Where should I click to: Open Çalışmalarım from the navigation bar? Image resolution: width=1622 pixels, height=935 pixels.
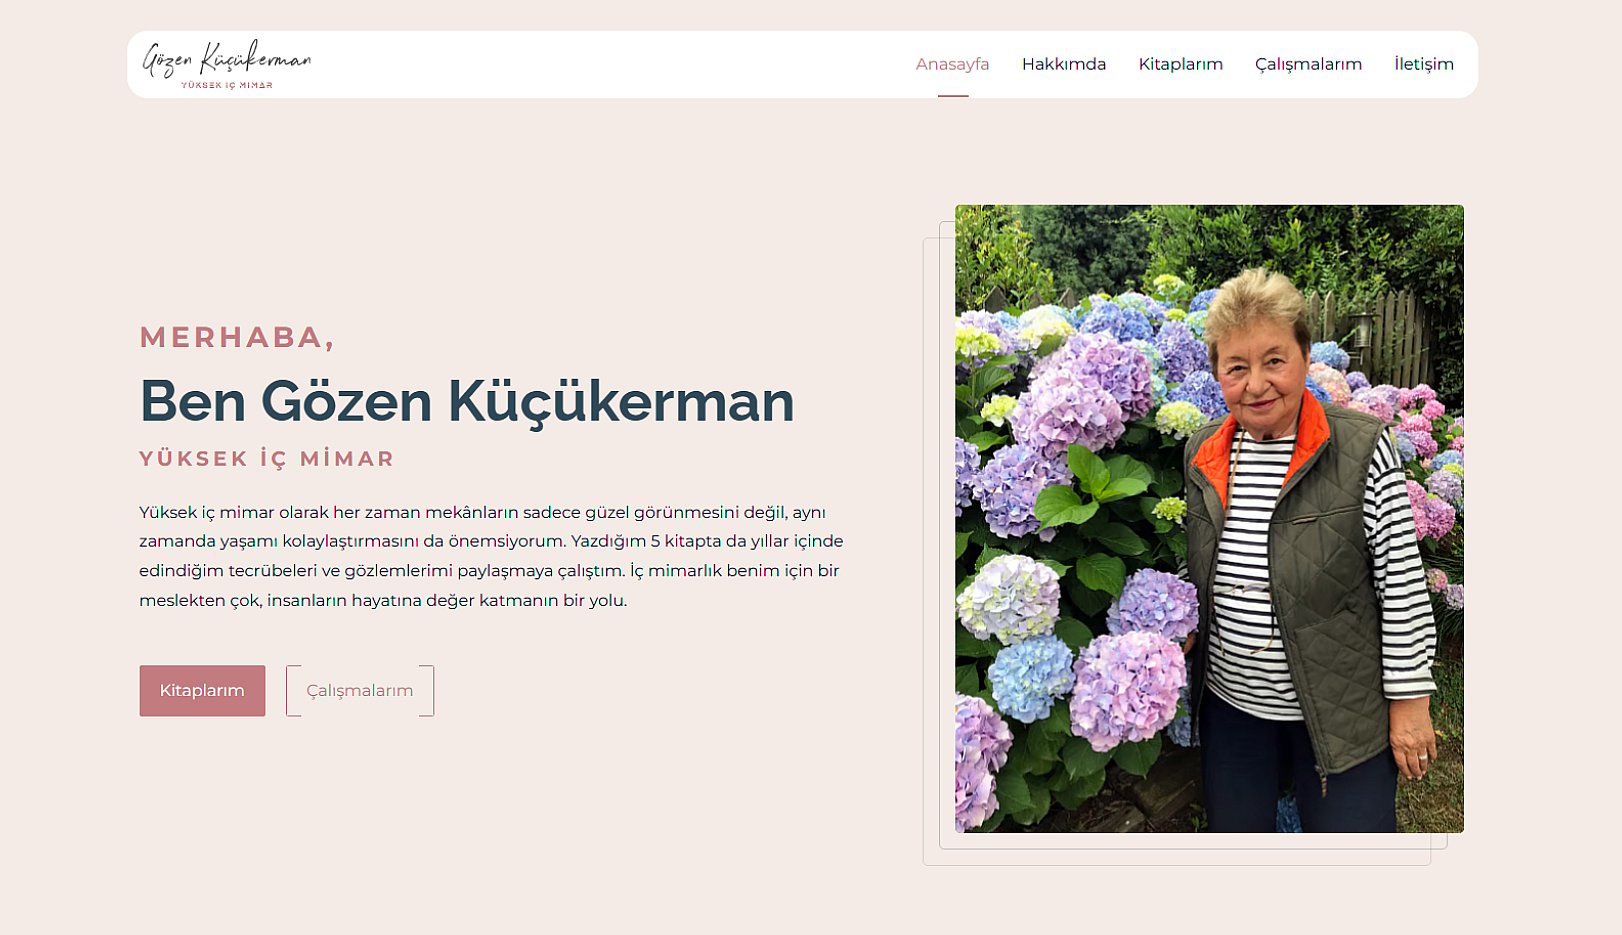1308,64
